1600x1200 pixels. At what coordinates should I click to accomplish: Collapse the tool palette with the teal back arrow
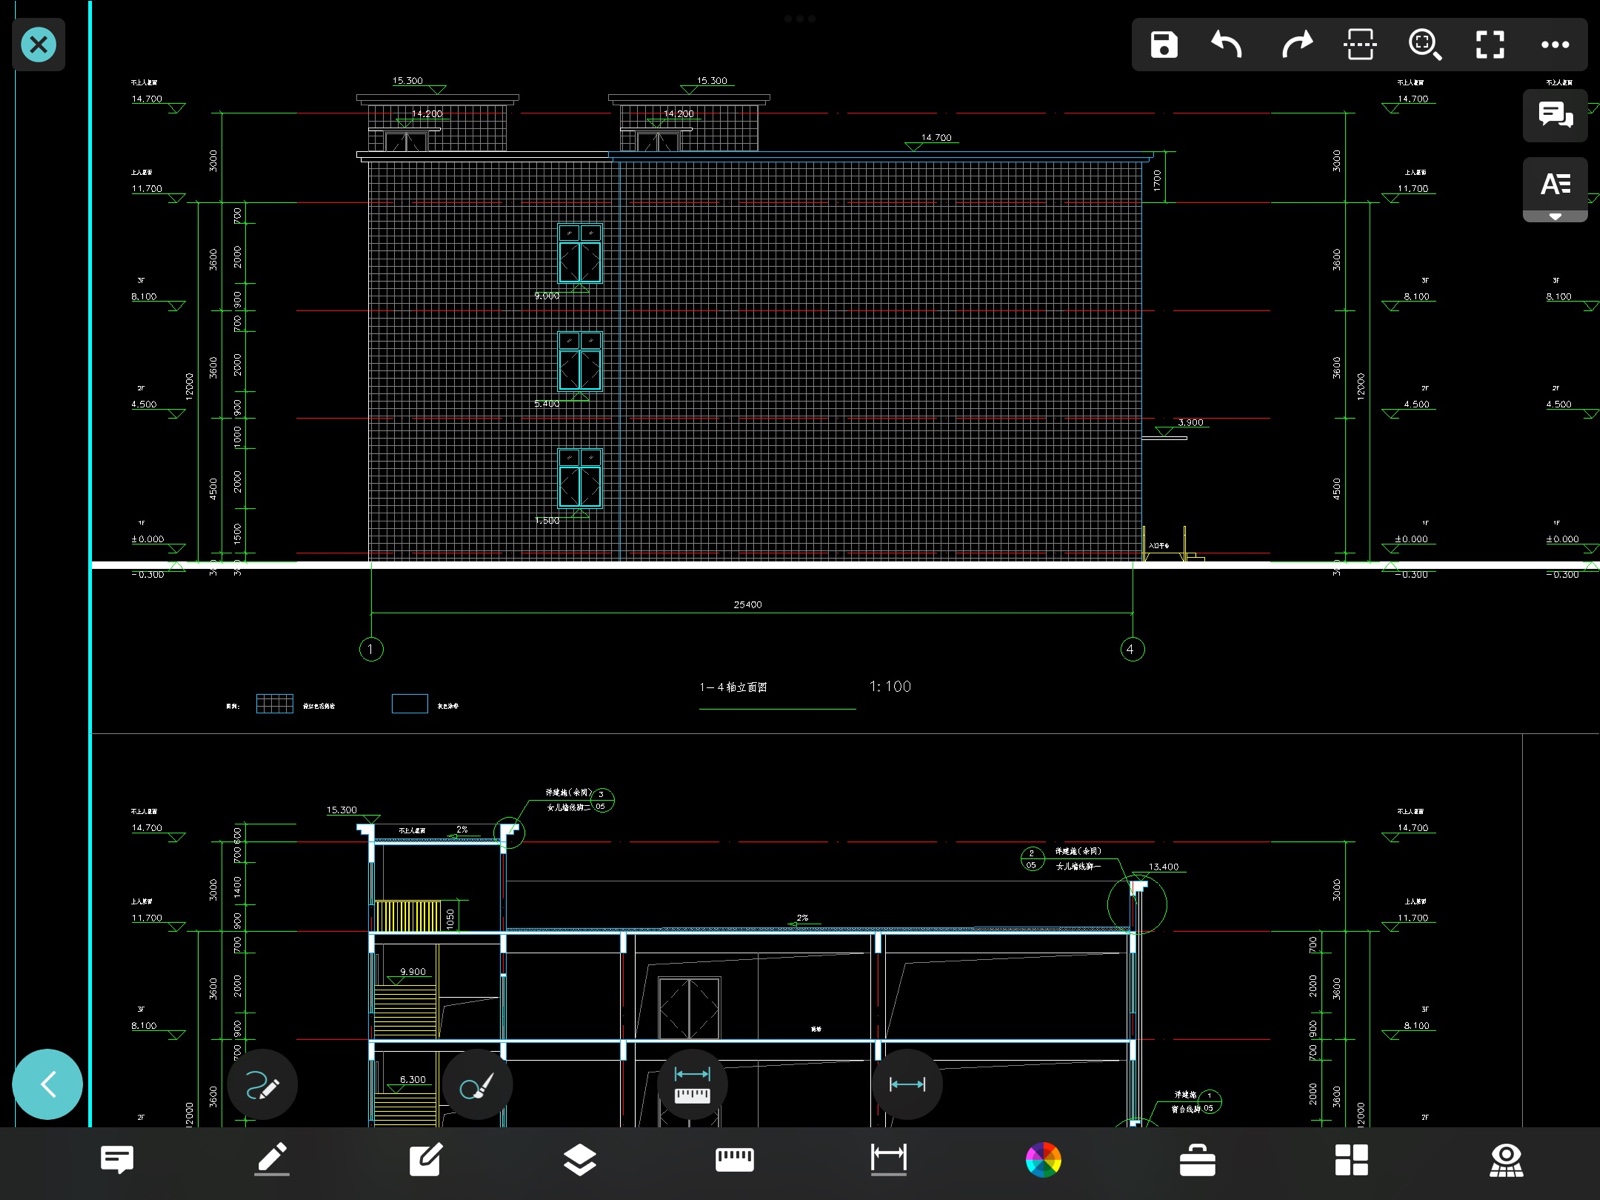pyautogui.click(x=47, y=1084)
